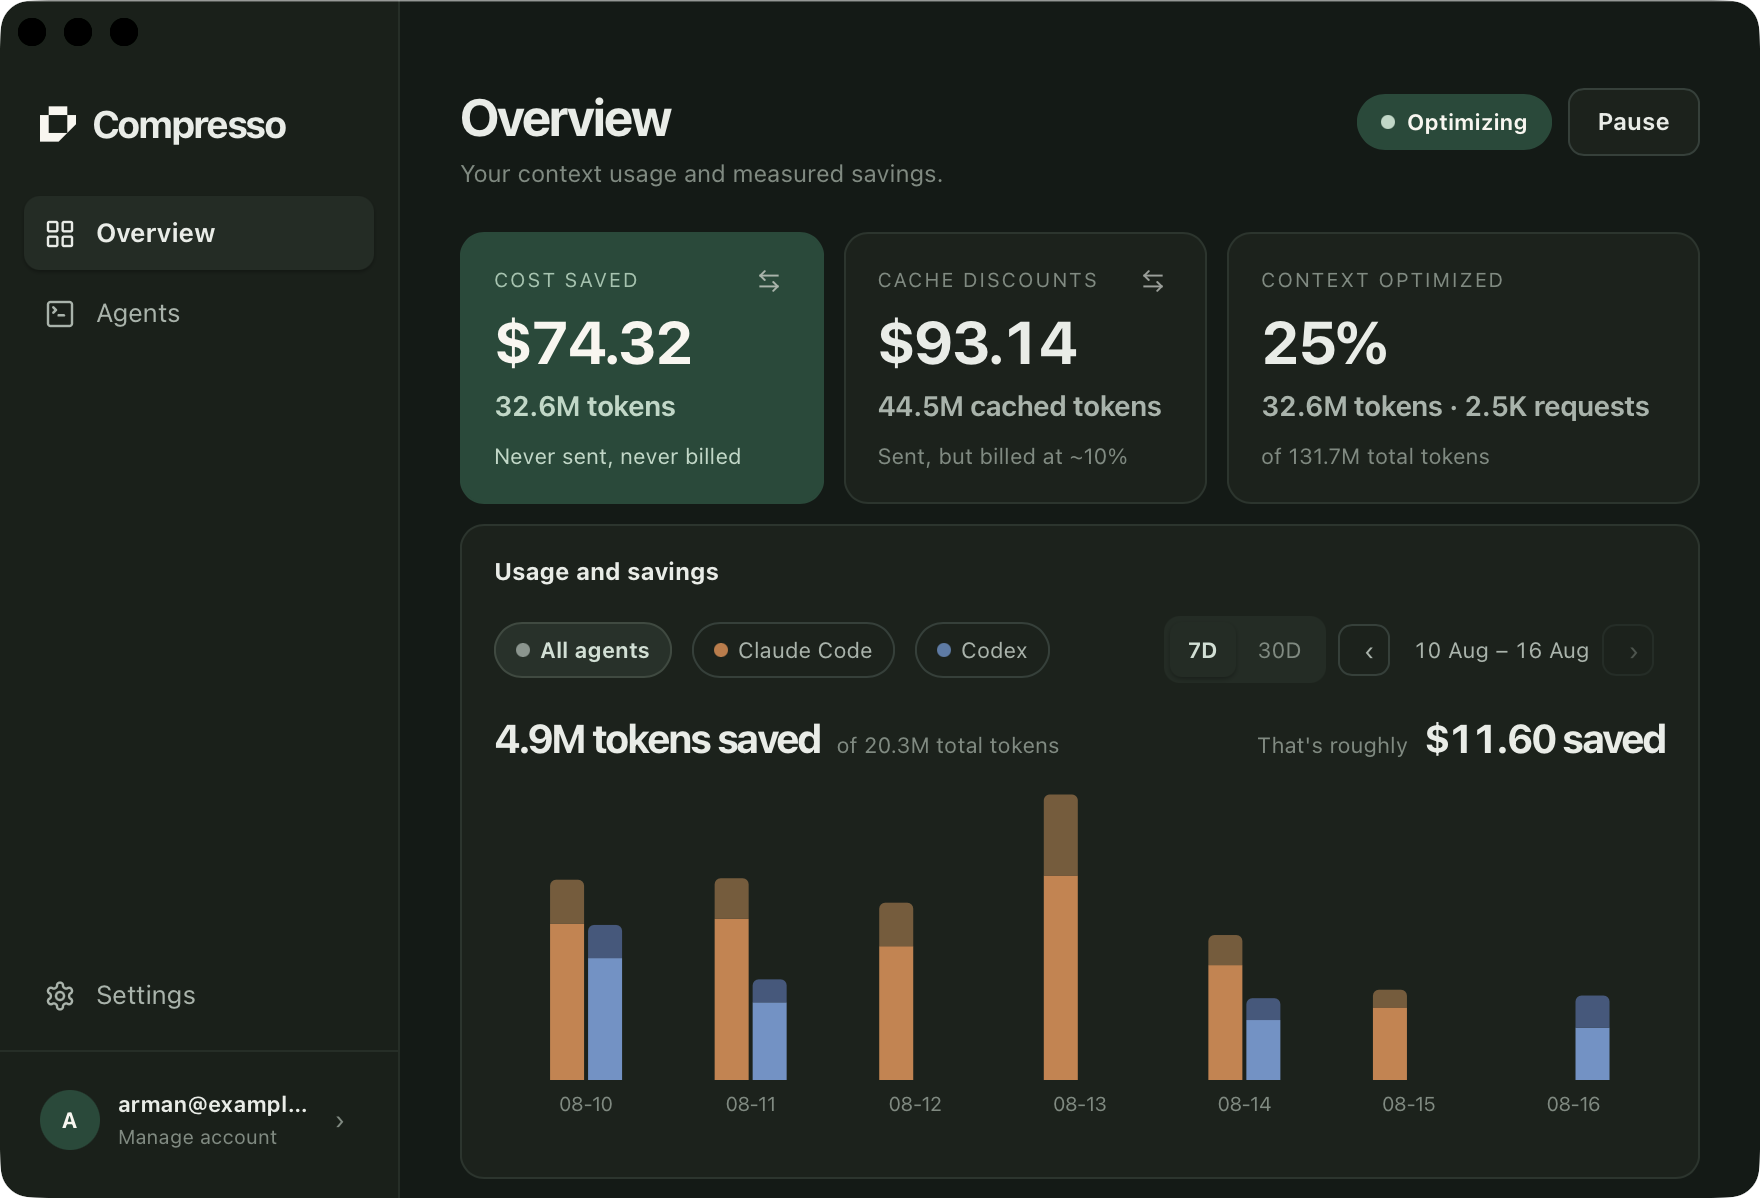Toggle the Claude Code filter chip
The width and height of the screenshot is (1760, 1198).
coord(793,650)
